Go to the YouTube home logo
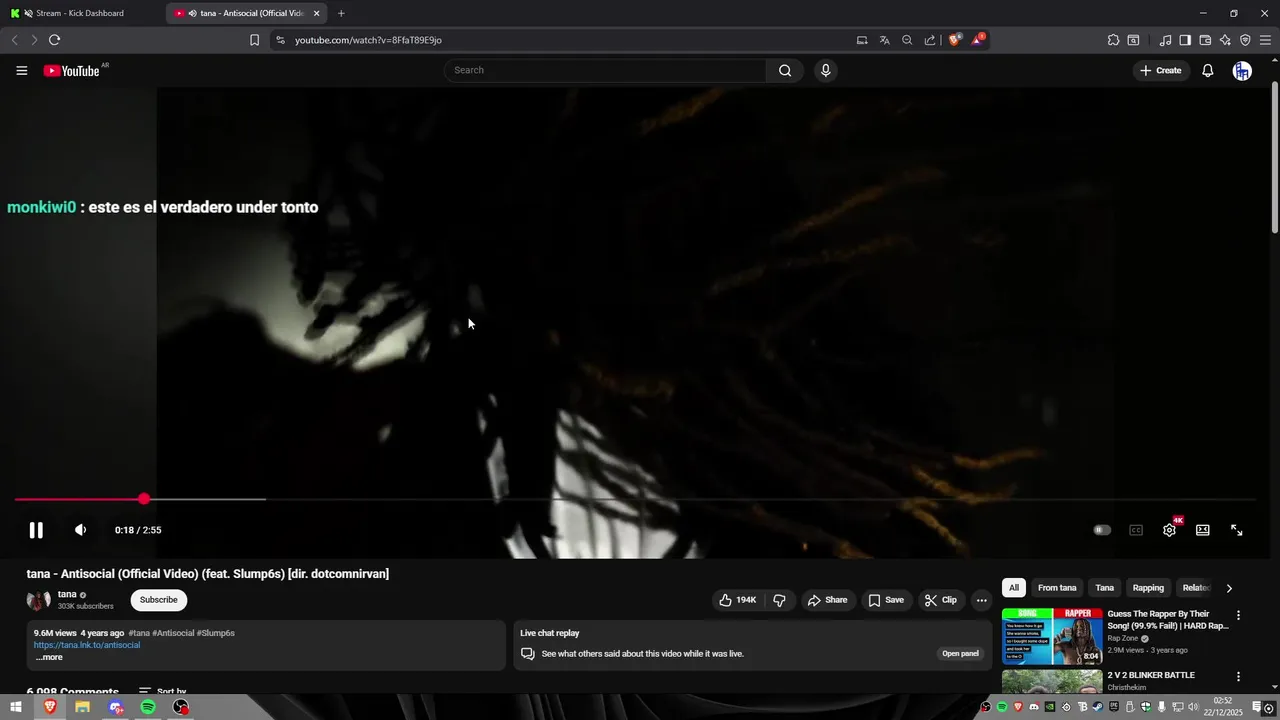 coord(72,70)
